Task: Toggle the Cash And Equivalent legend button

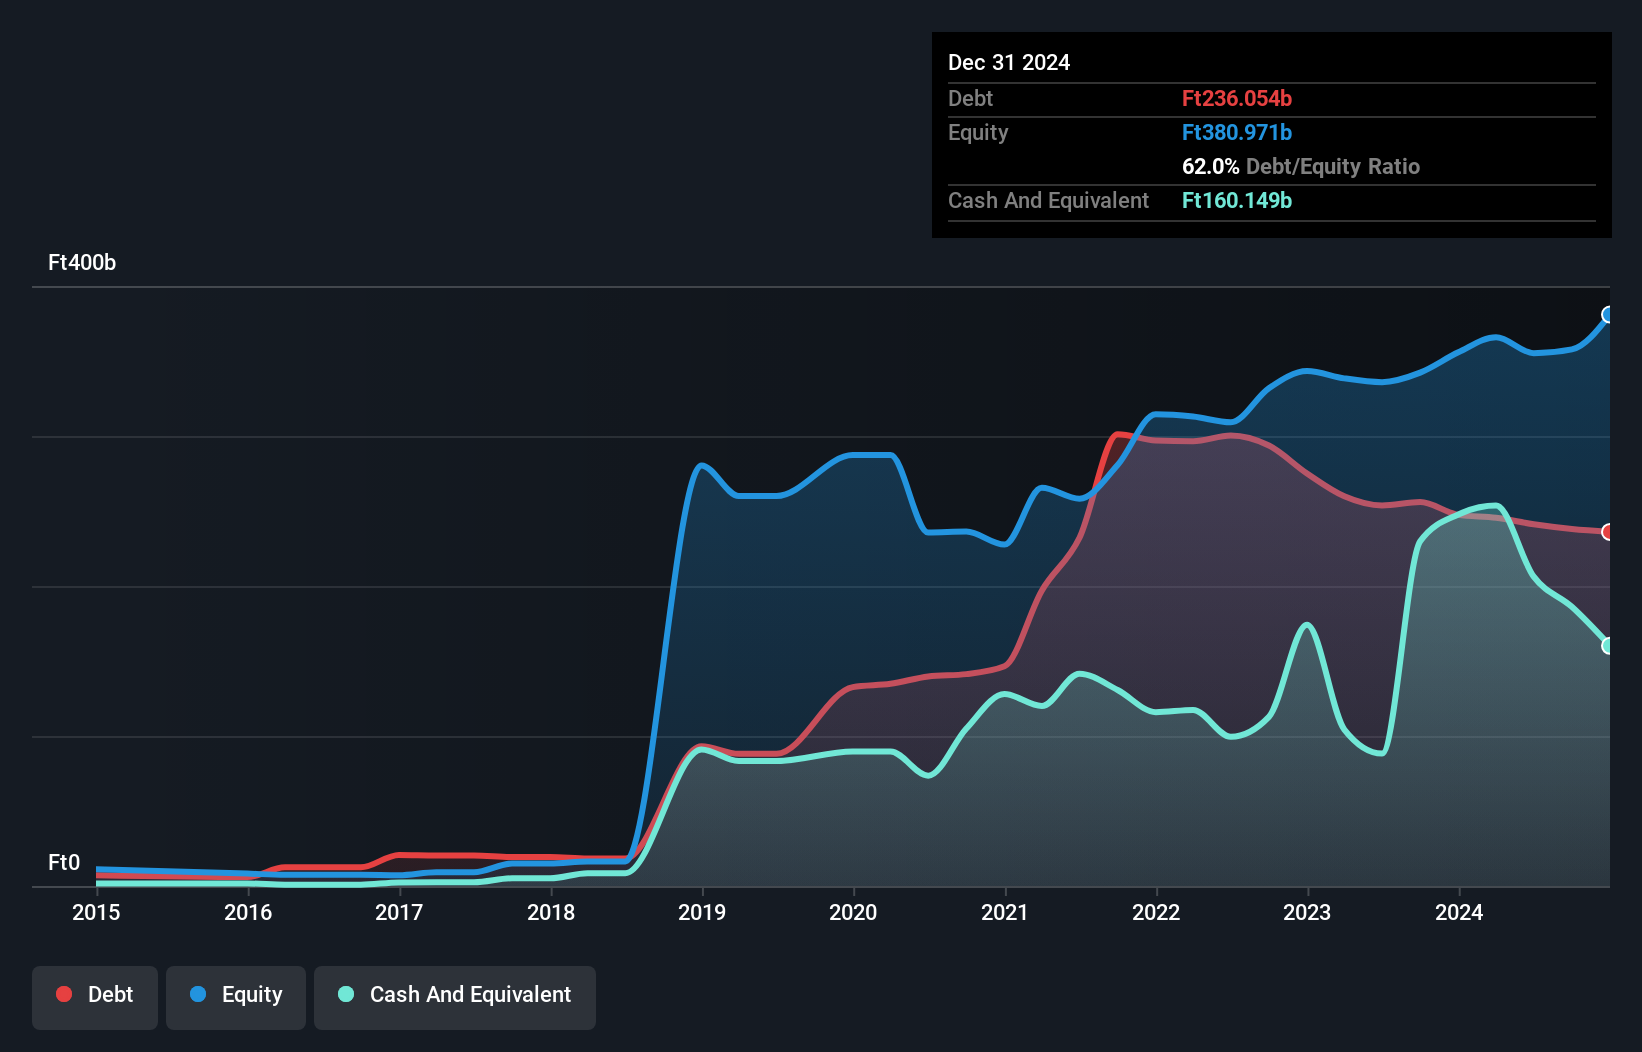Action: pyautogui.click(x=455, y=997)
